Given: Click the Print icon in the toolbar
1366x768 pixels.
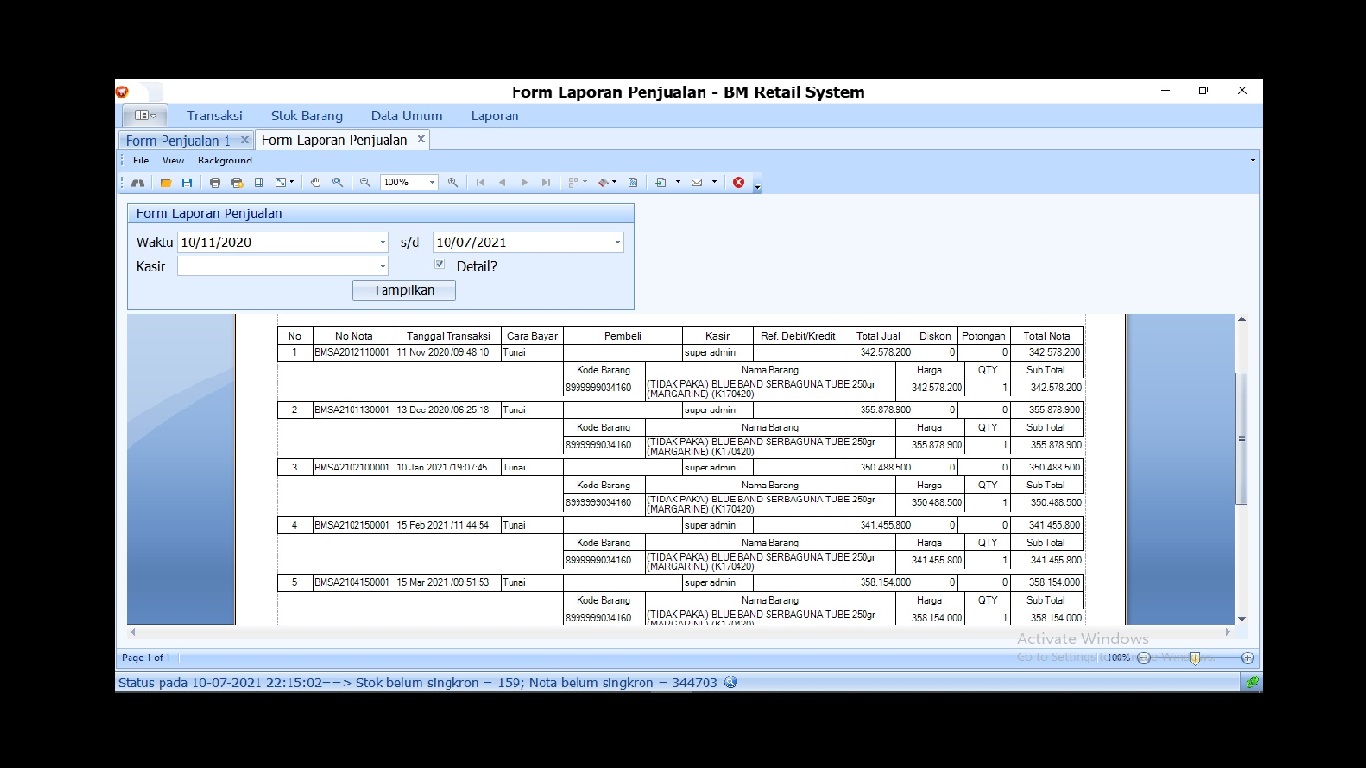Looking at the screenshot, I should pyautogui.click(x=215, y=183).
